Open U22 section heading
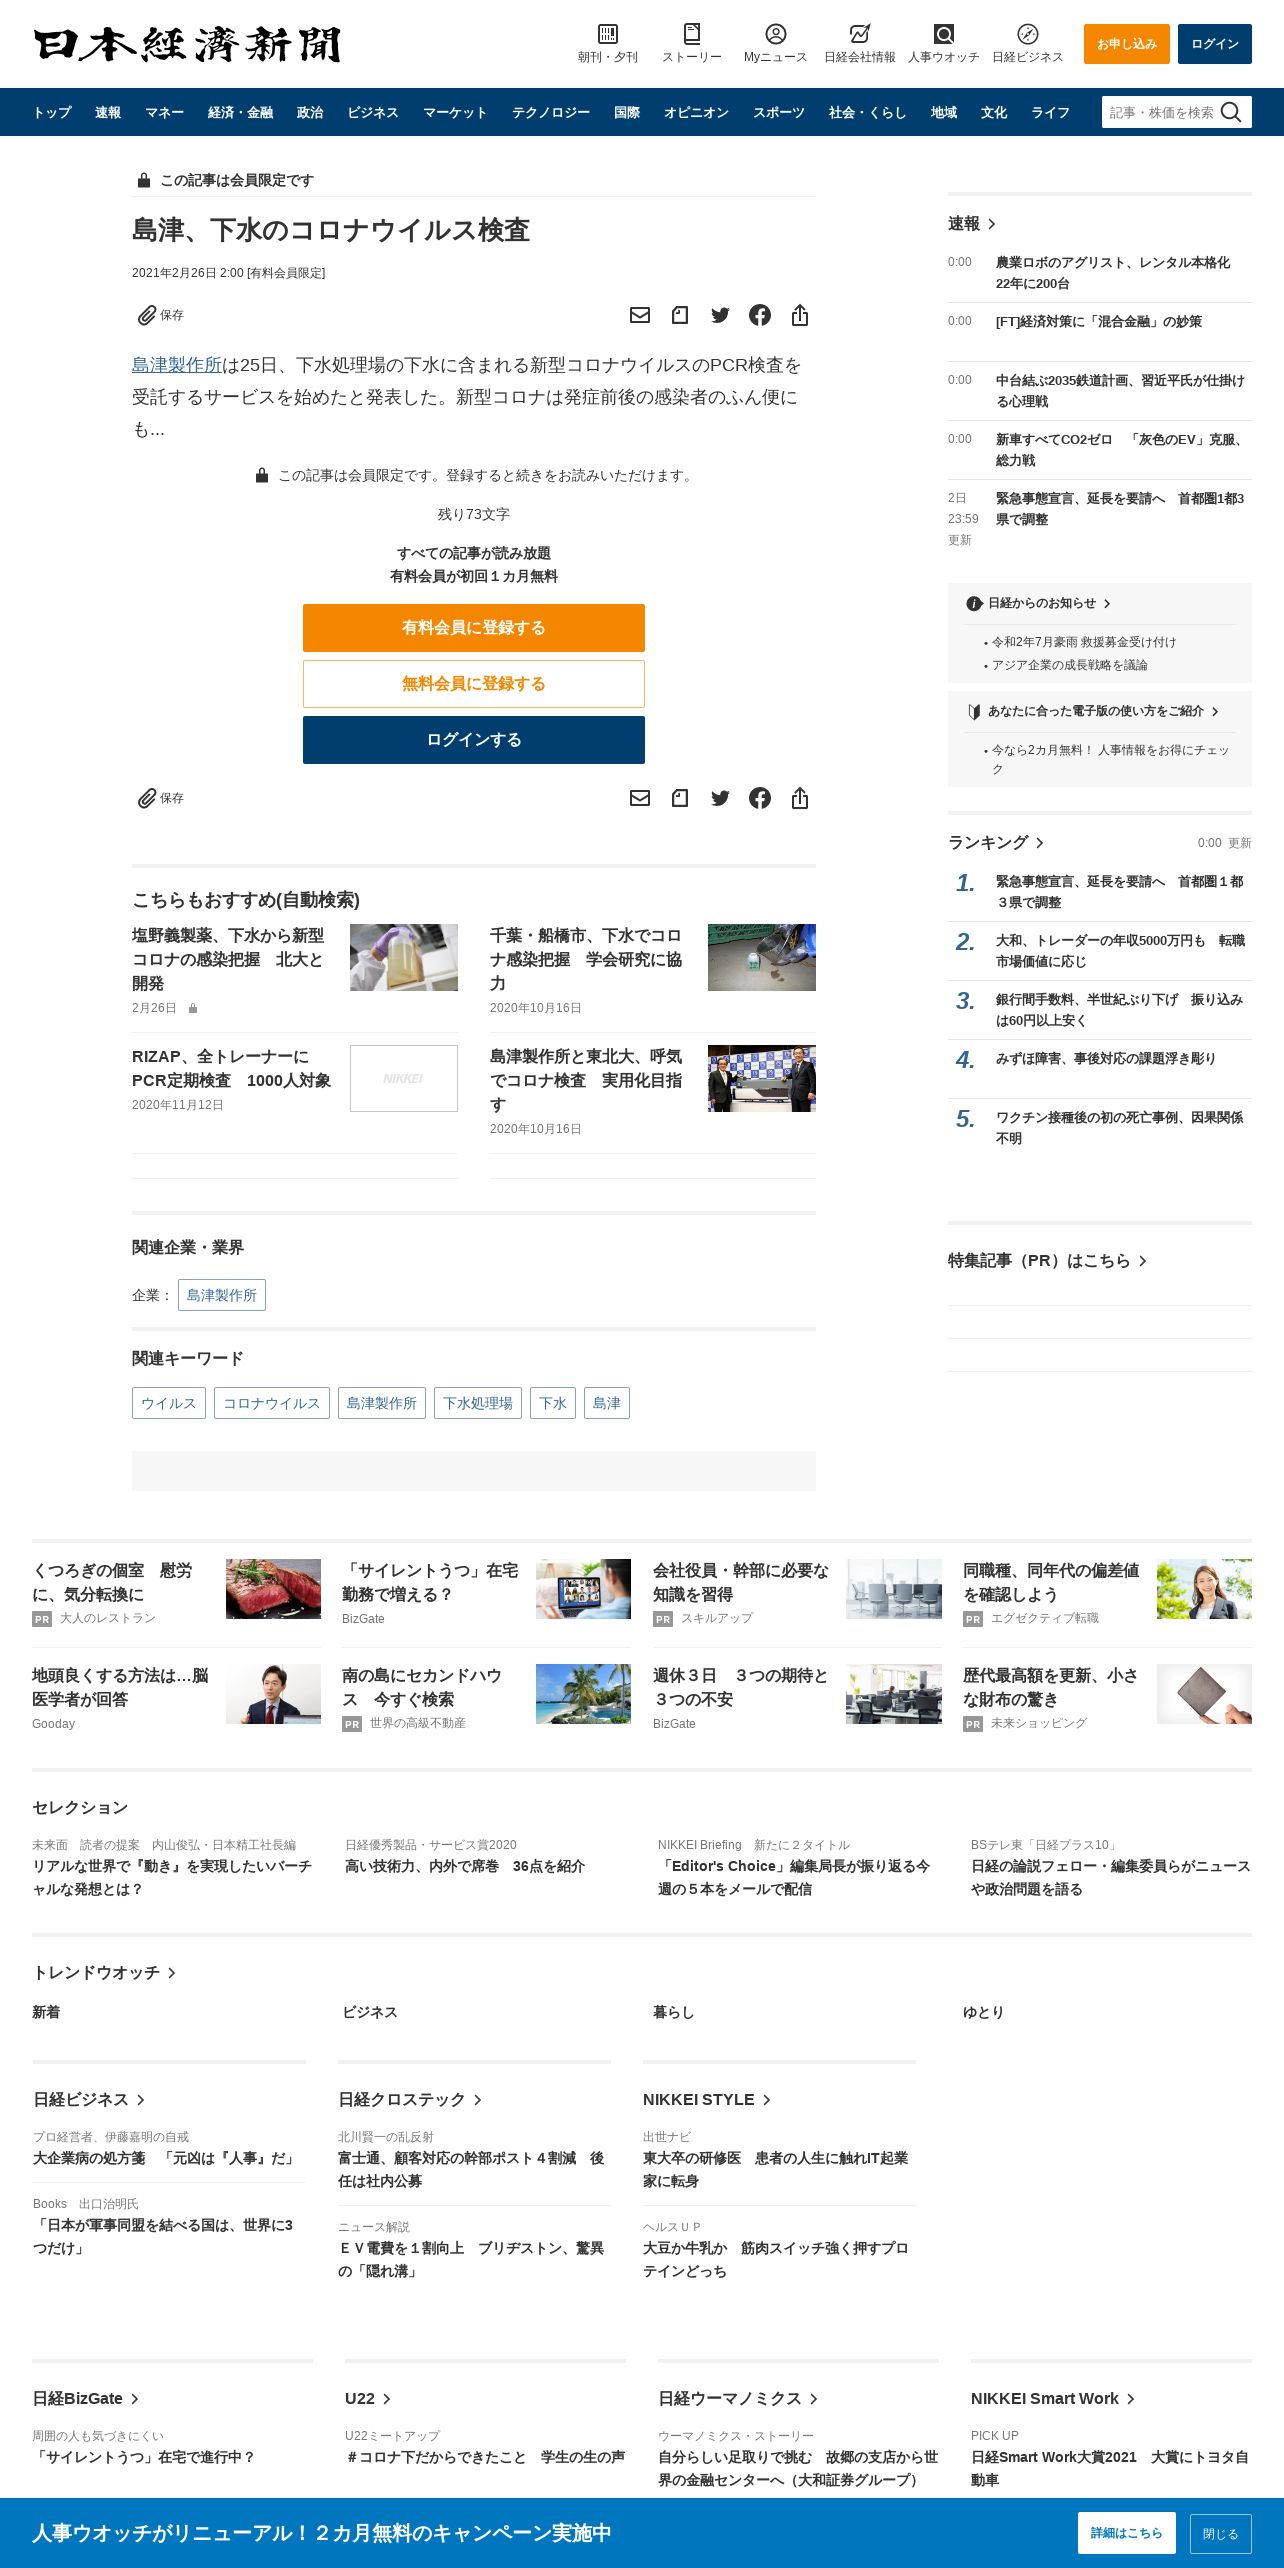This screenshot has width=1284, height=2568. point(368,2399)
